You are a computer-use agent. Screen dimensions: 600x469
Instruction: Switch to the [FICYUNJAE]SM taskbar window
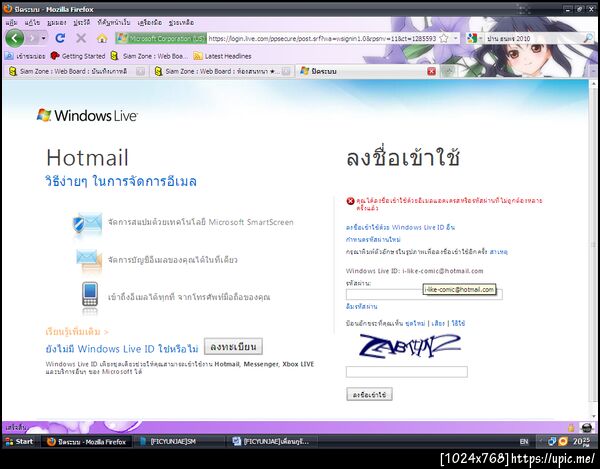pyautogui.click(x=179, y=442)
